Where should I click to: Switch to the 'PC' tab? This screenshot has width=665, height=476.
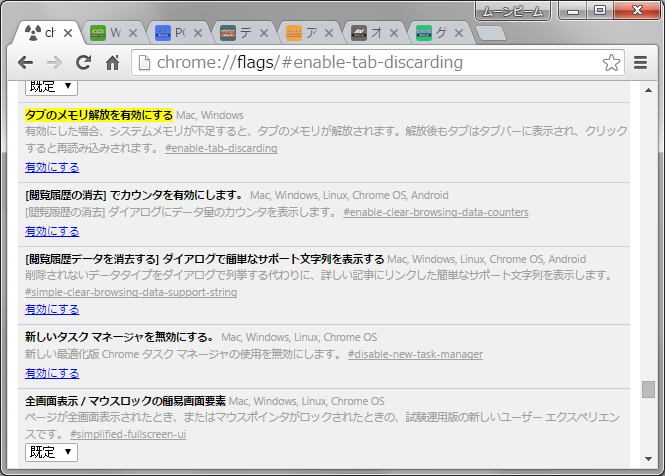click(x=178, y=33)
